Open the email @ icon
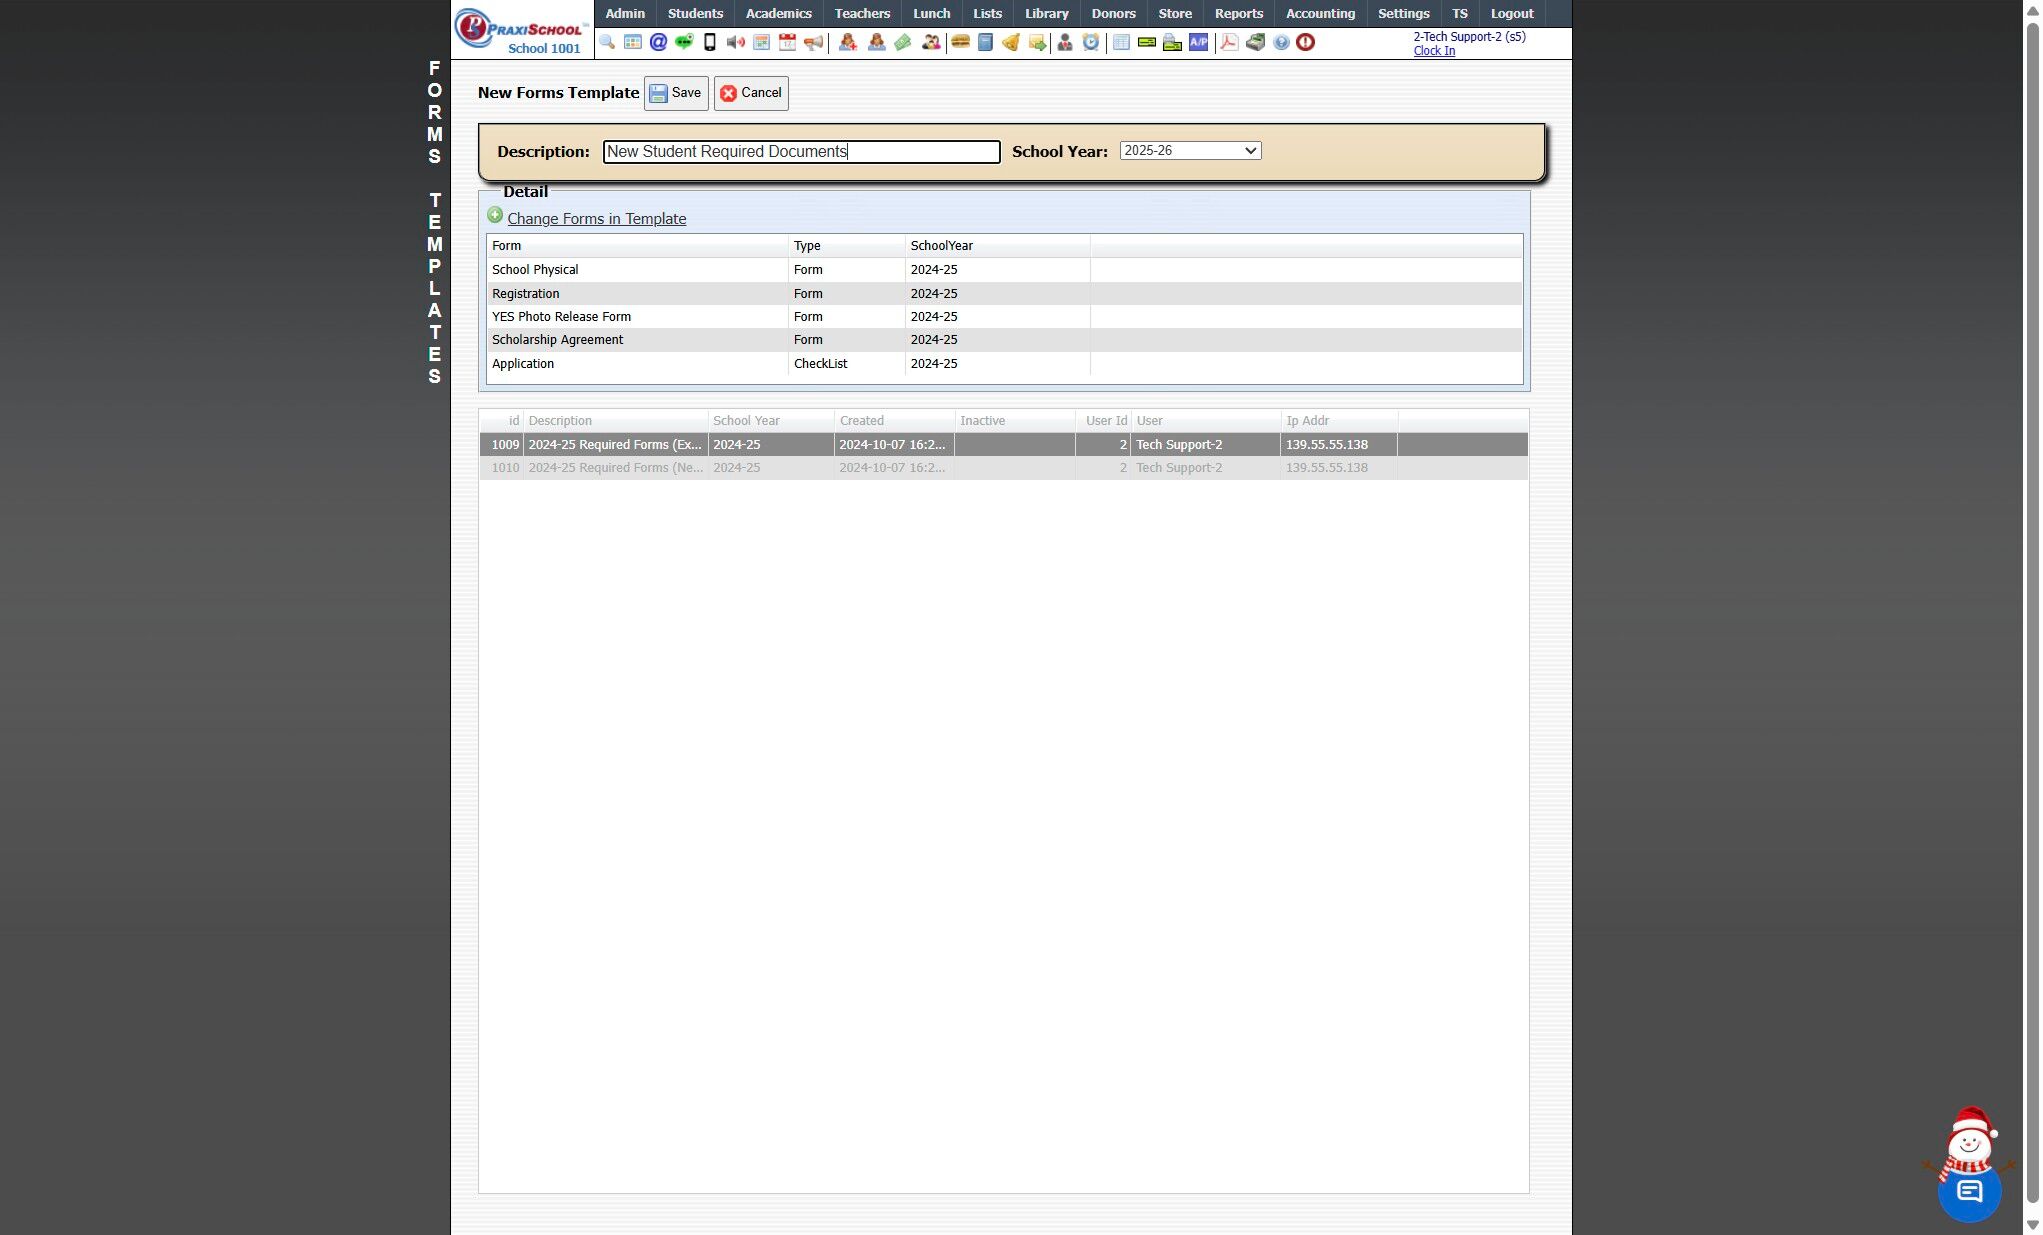Viewport: 2043px width, 1235px height. coord(658,42)
